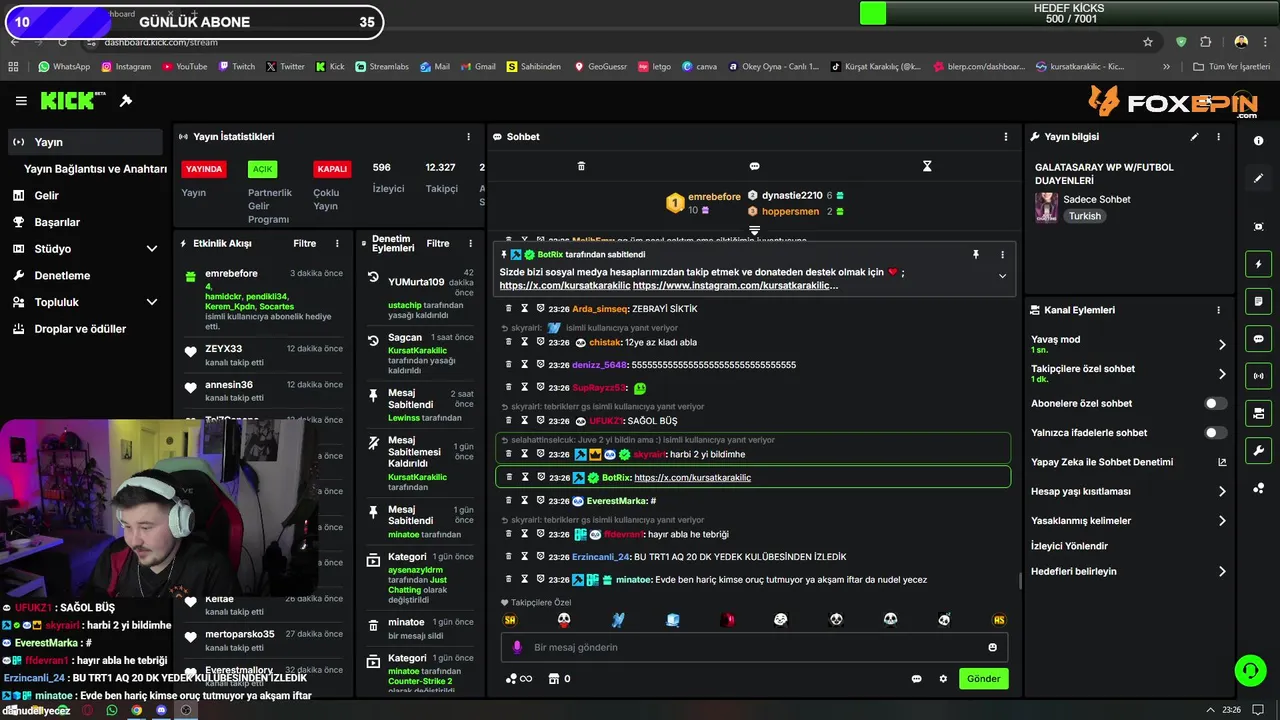Open the x.com/kursatkarakilic link in chat

pos(692,478)
